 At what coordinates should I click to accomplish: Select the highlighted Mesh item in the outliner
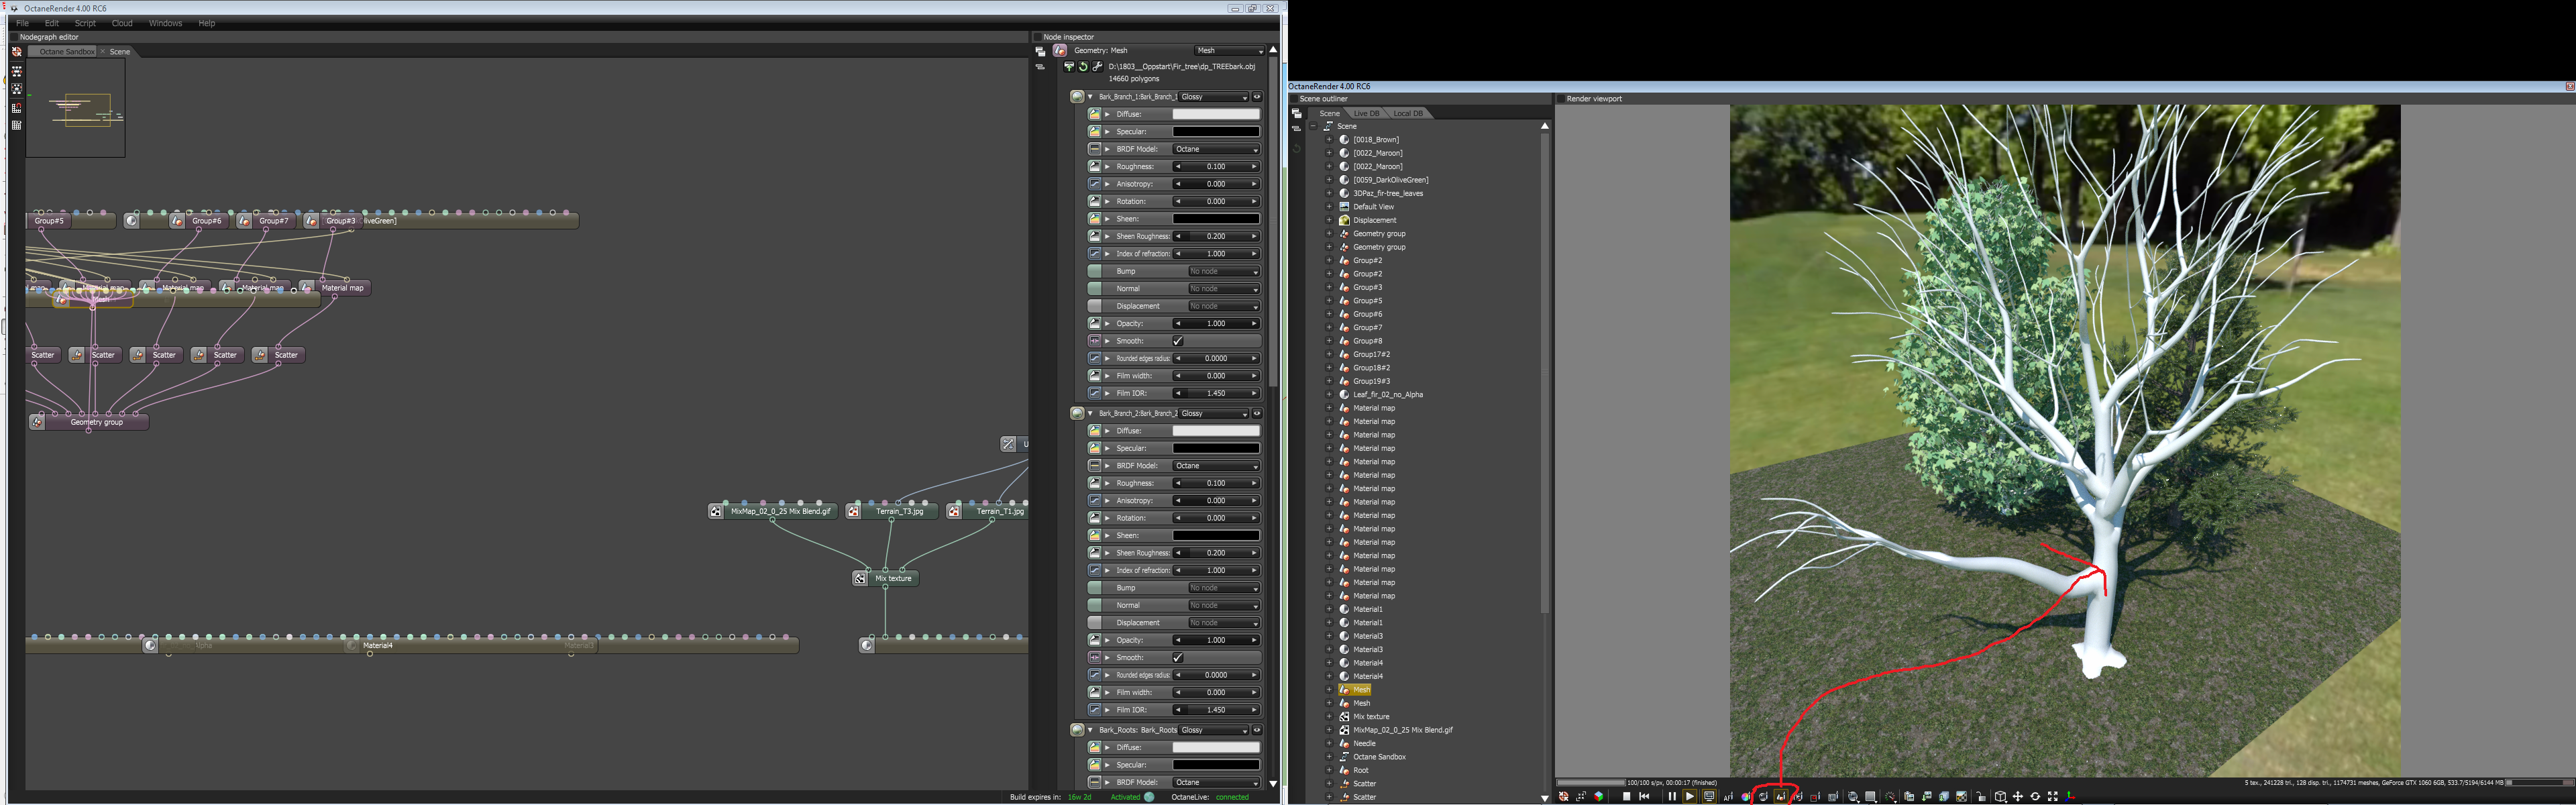[1361, 690]
